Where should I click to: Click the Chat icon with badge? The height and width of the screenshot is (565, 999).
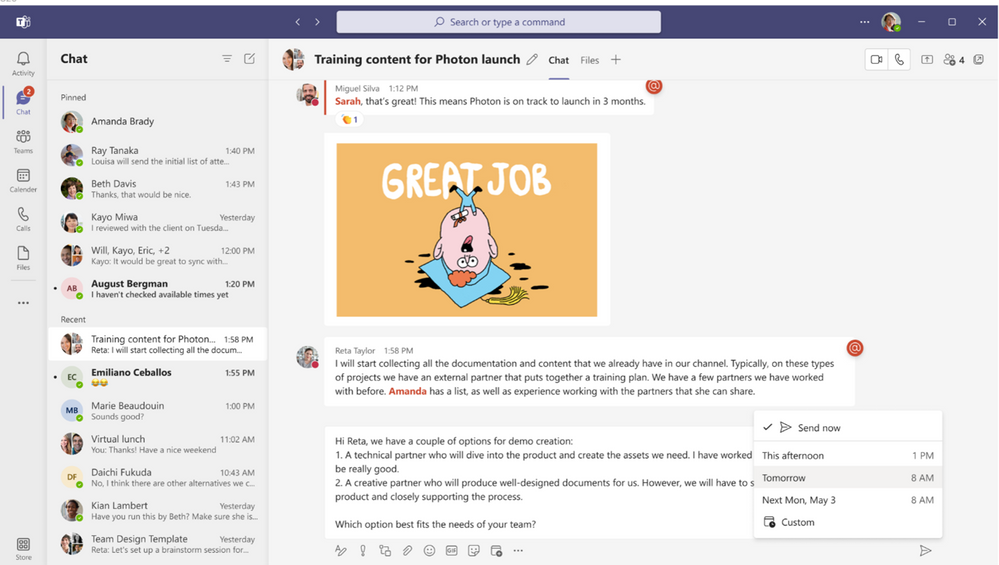[x=23, y=102]
